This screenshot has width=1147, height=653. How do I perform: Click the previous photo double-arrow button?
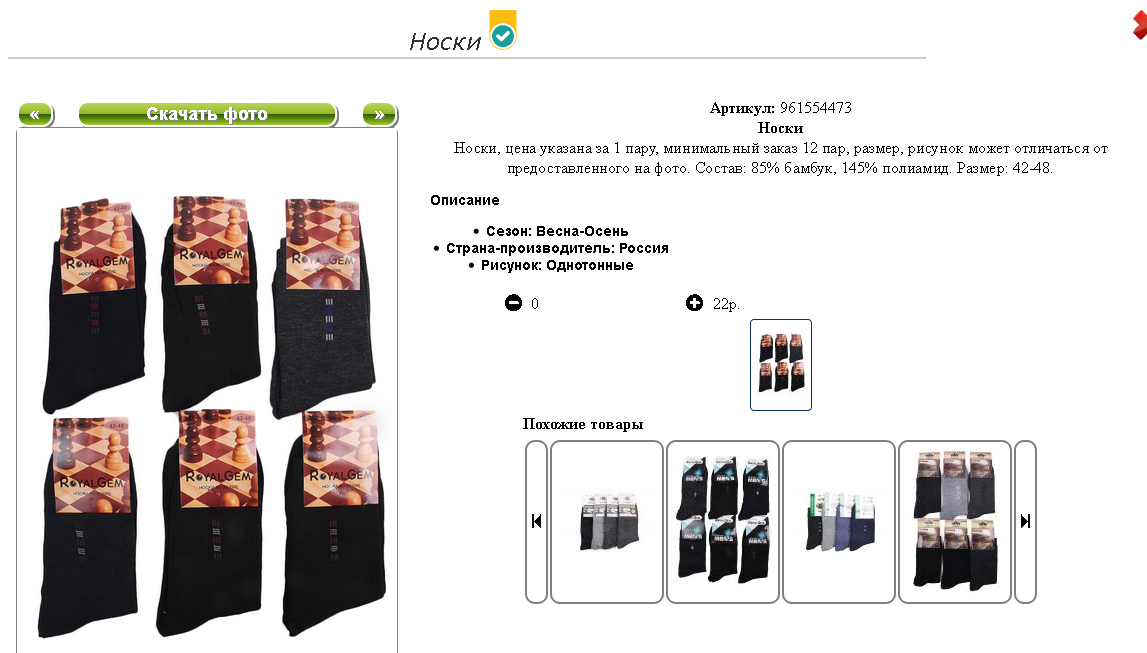pyautogui.click(x=36, y=115)
